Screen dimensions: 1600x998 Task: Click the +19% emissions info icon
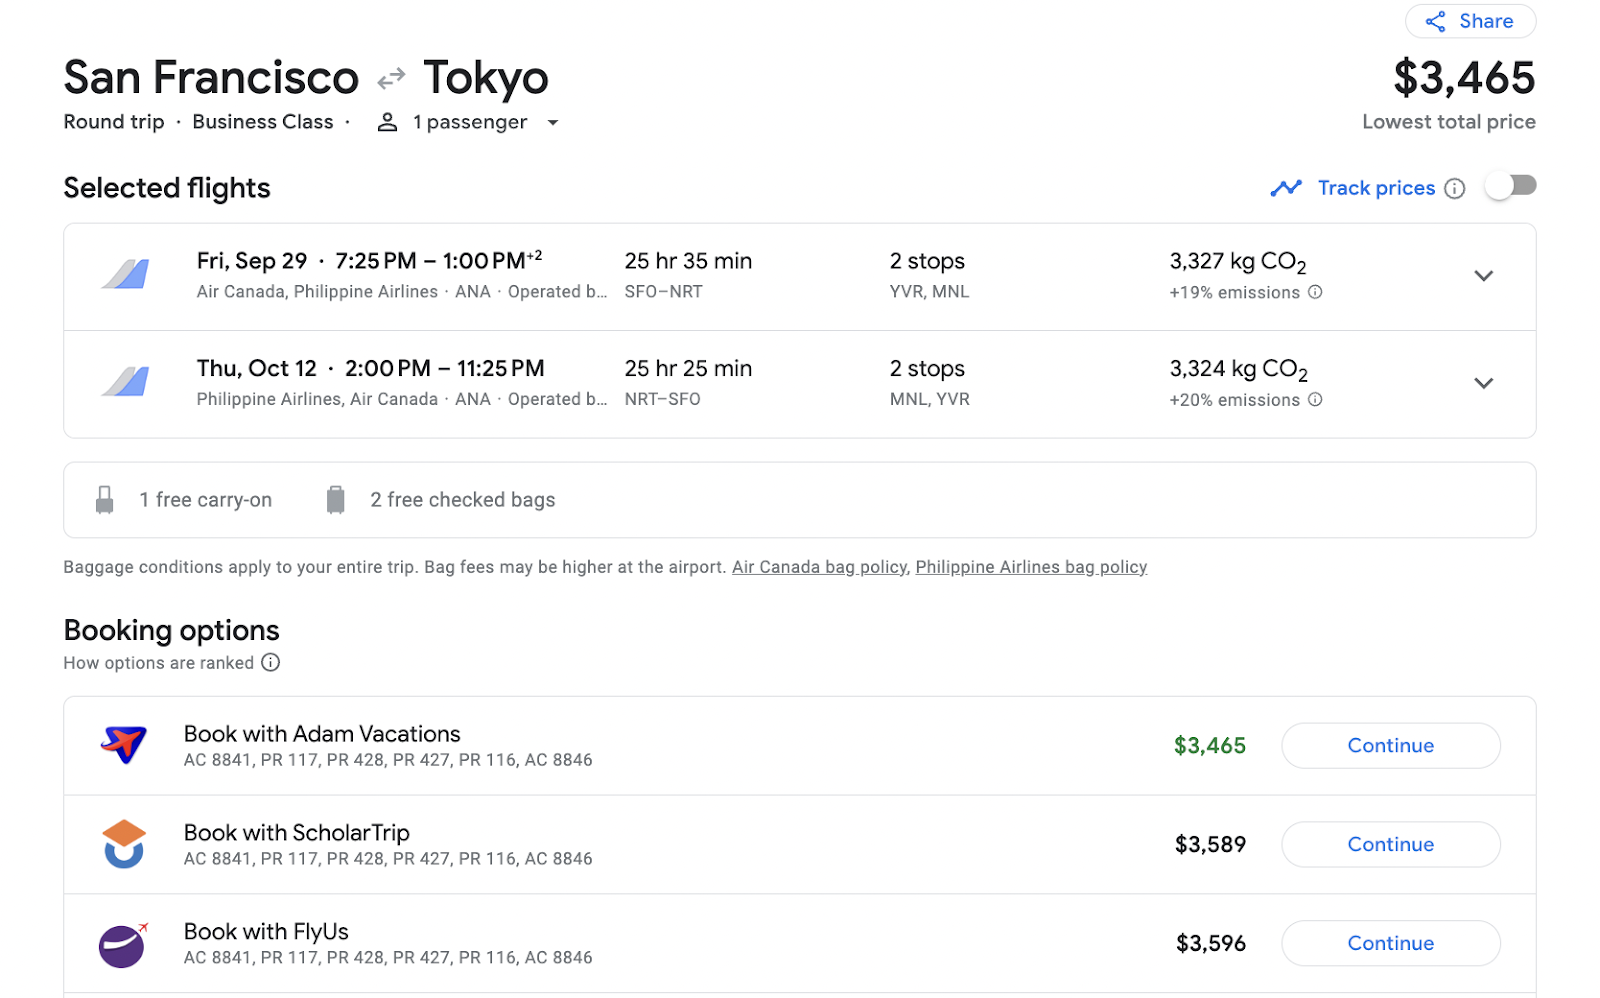coord(1315,292)
